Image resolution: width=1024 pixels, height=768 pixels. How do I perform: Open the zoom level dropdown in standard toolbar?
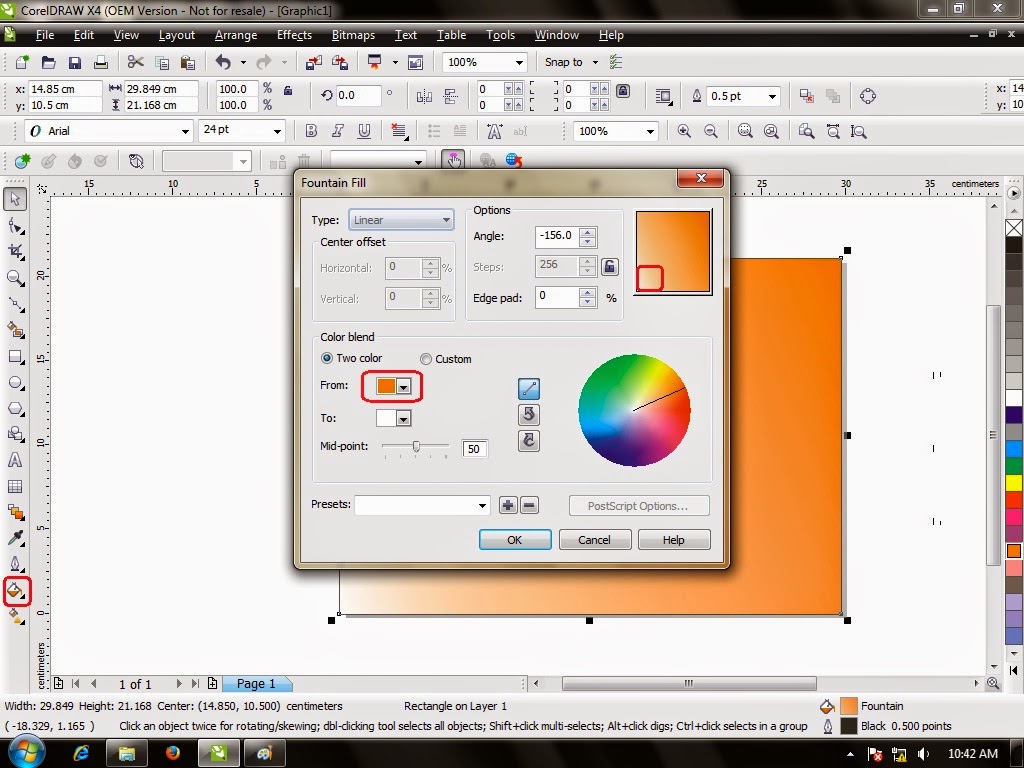(519, 63)
